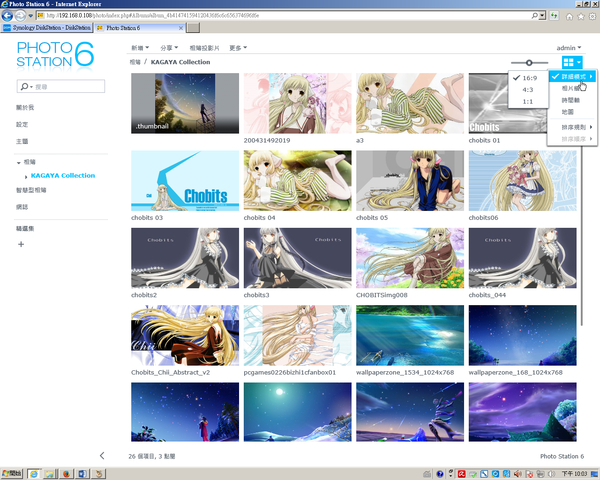Open the 分享 dropdown menu
600x480 pixels.
click(x=169, y=48)
